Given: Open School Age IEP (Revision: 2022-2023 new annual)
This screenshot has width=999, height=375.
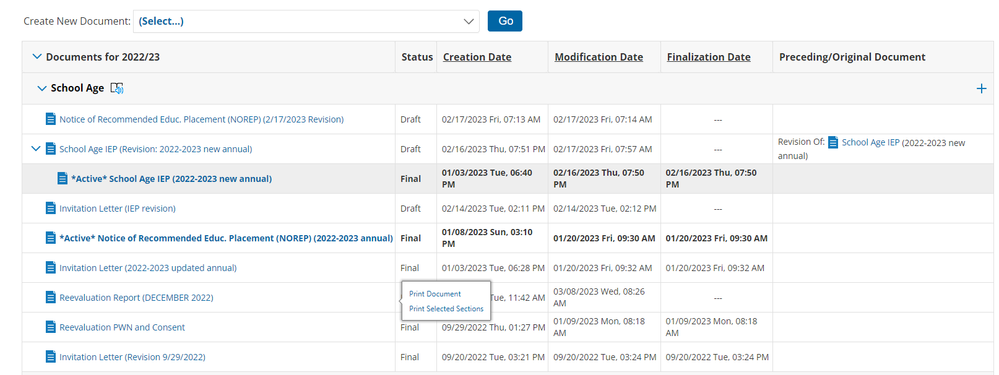Looking at the screenshot, I should (x=155, y=149).
